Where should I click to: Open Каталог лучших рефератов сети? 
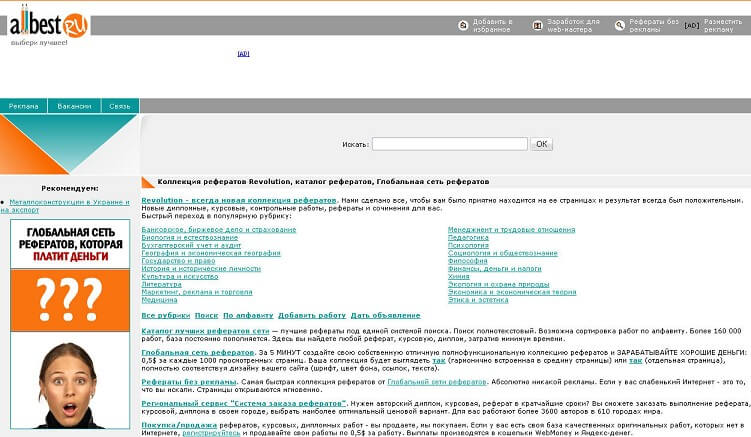pos(205,331)
